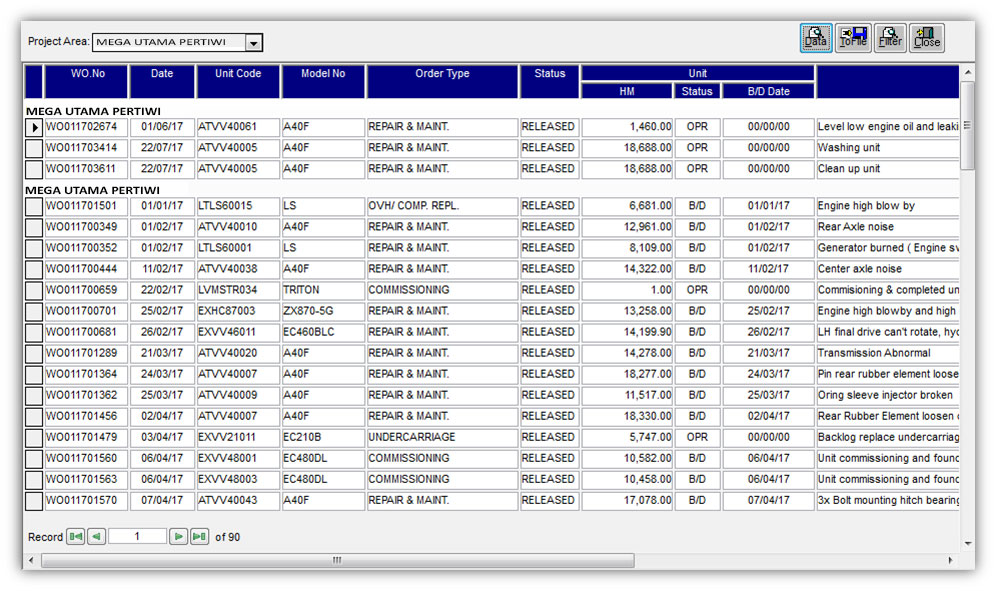
Task: Skip to the last record
Action: click(x=201, y=536)
